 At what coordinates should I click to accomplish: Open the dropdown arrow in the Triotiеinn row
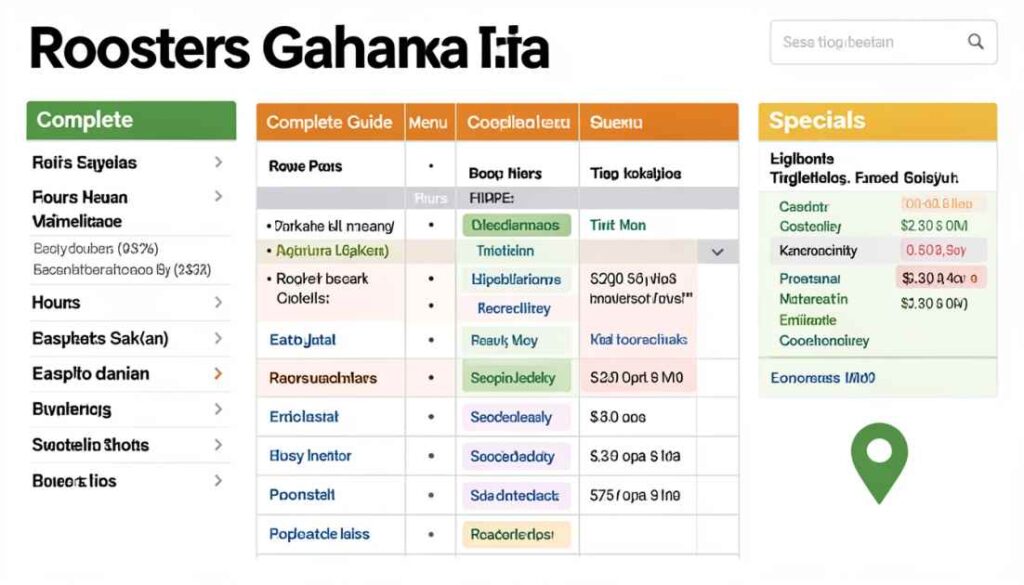tap(717, 253)
